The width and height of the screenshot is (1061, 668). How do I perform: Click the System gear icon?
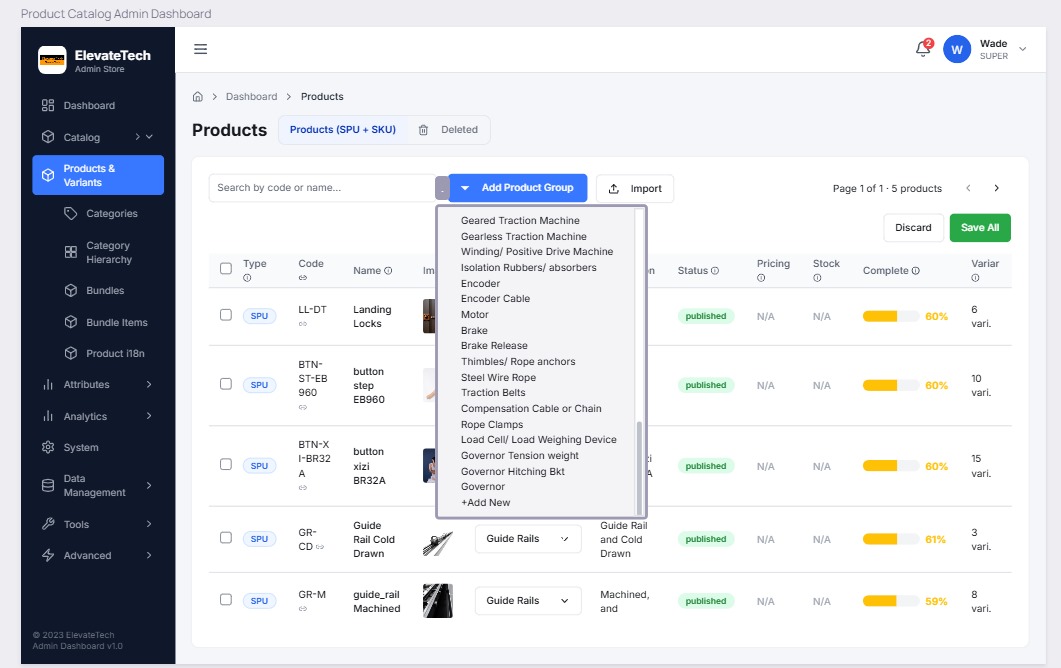click(48, 447)
